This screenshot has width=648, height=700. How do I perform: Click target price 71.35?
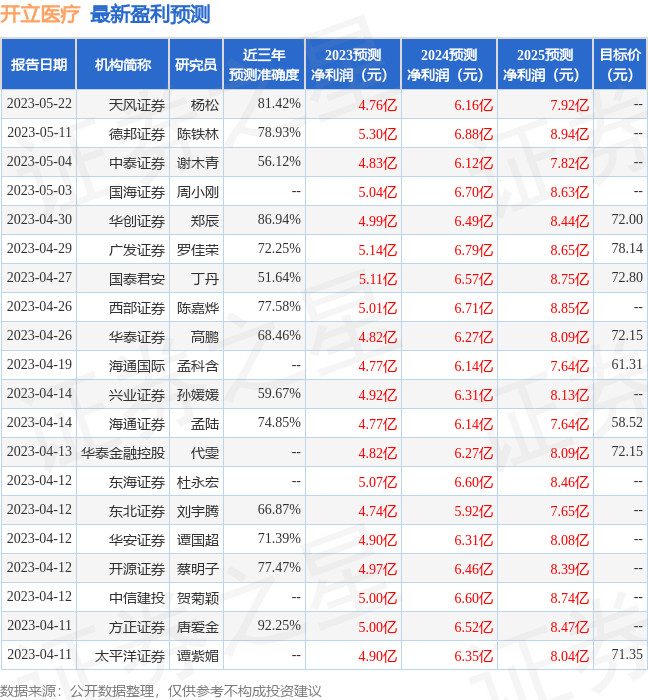627,654
